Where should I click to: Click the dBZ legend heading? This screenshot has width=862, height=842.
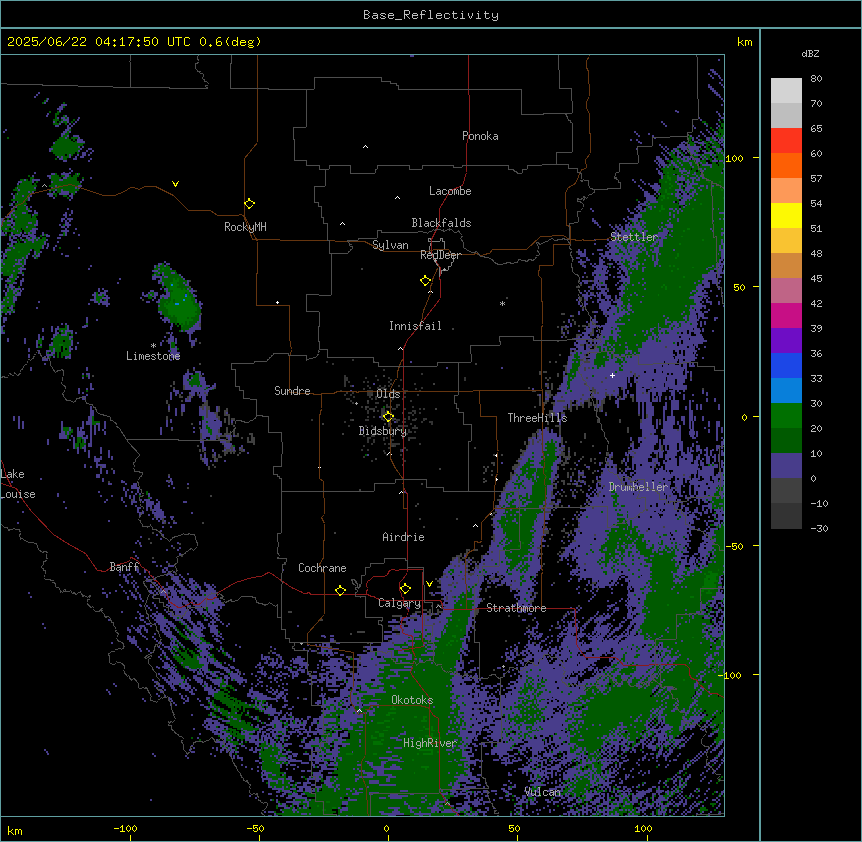[810, 54]
